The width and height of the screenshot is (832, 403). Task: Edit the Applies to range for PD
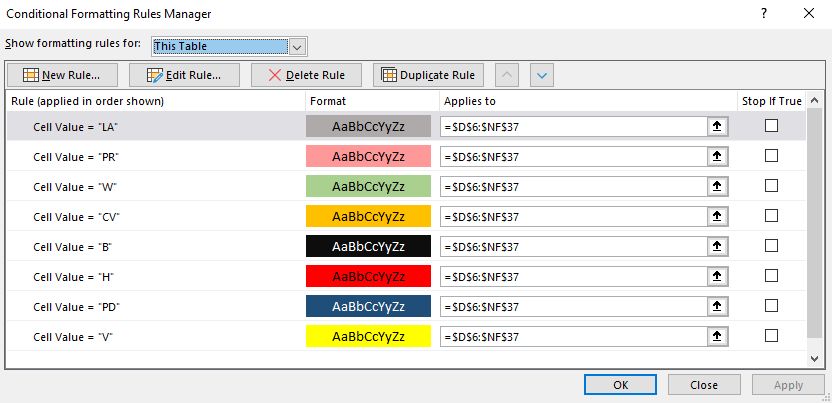coord(574,306)
